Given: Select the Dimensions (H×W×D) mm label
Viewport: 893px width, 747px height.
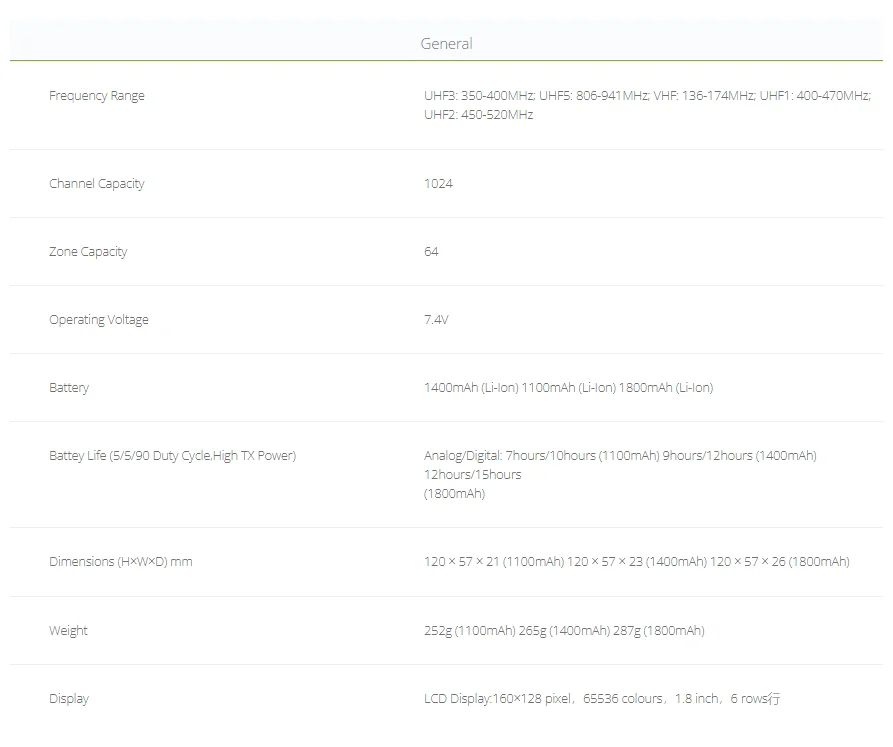Looking at the screenshot, I should tap(121, 562).
